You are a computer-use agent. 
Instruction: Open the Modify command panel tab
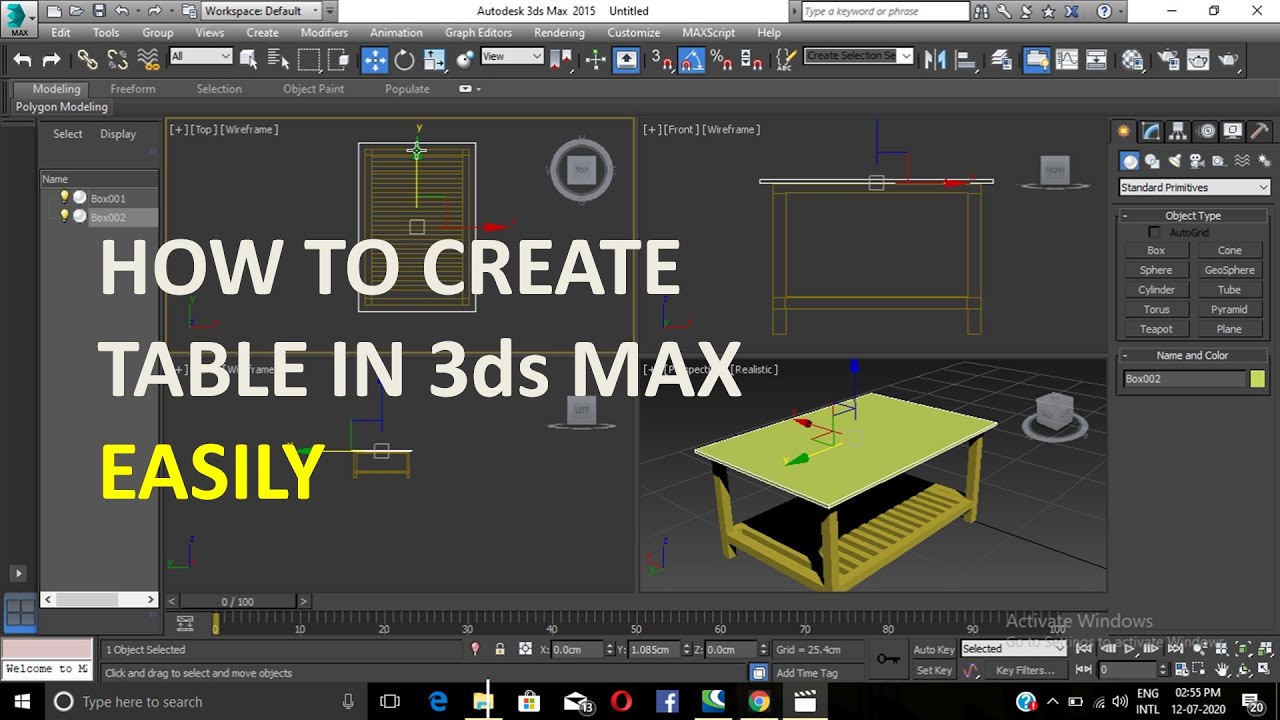coord(1152,131)
